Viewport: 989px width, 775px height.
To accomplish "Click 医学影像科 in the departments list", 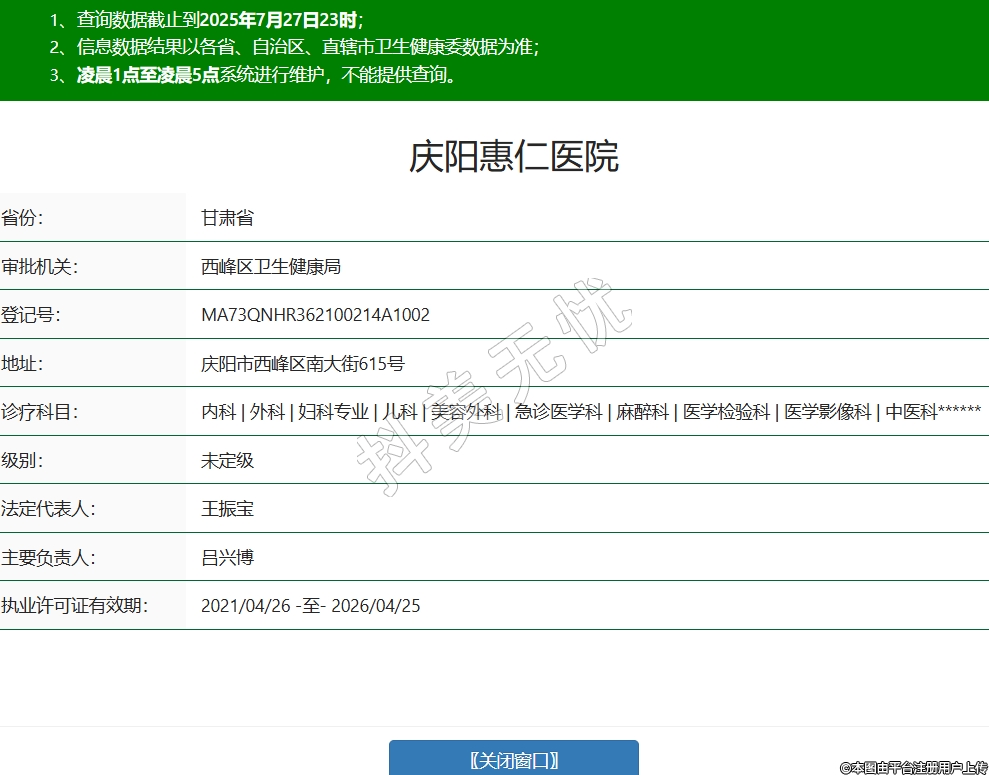I will click(827, 412).
